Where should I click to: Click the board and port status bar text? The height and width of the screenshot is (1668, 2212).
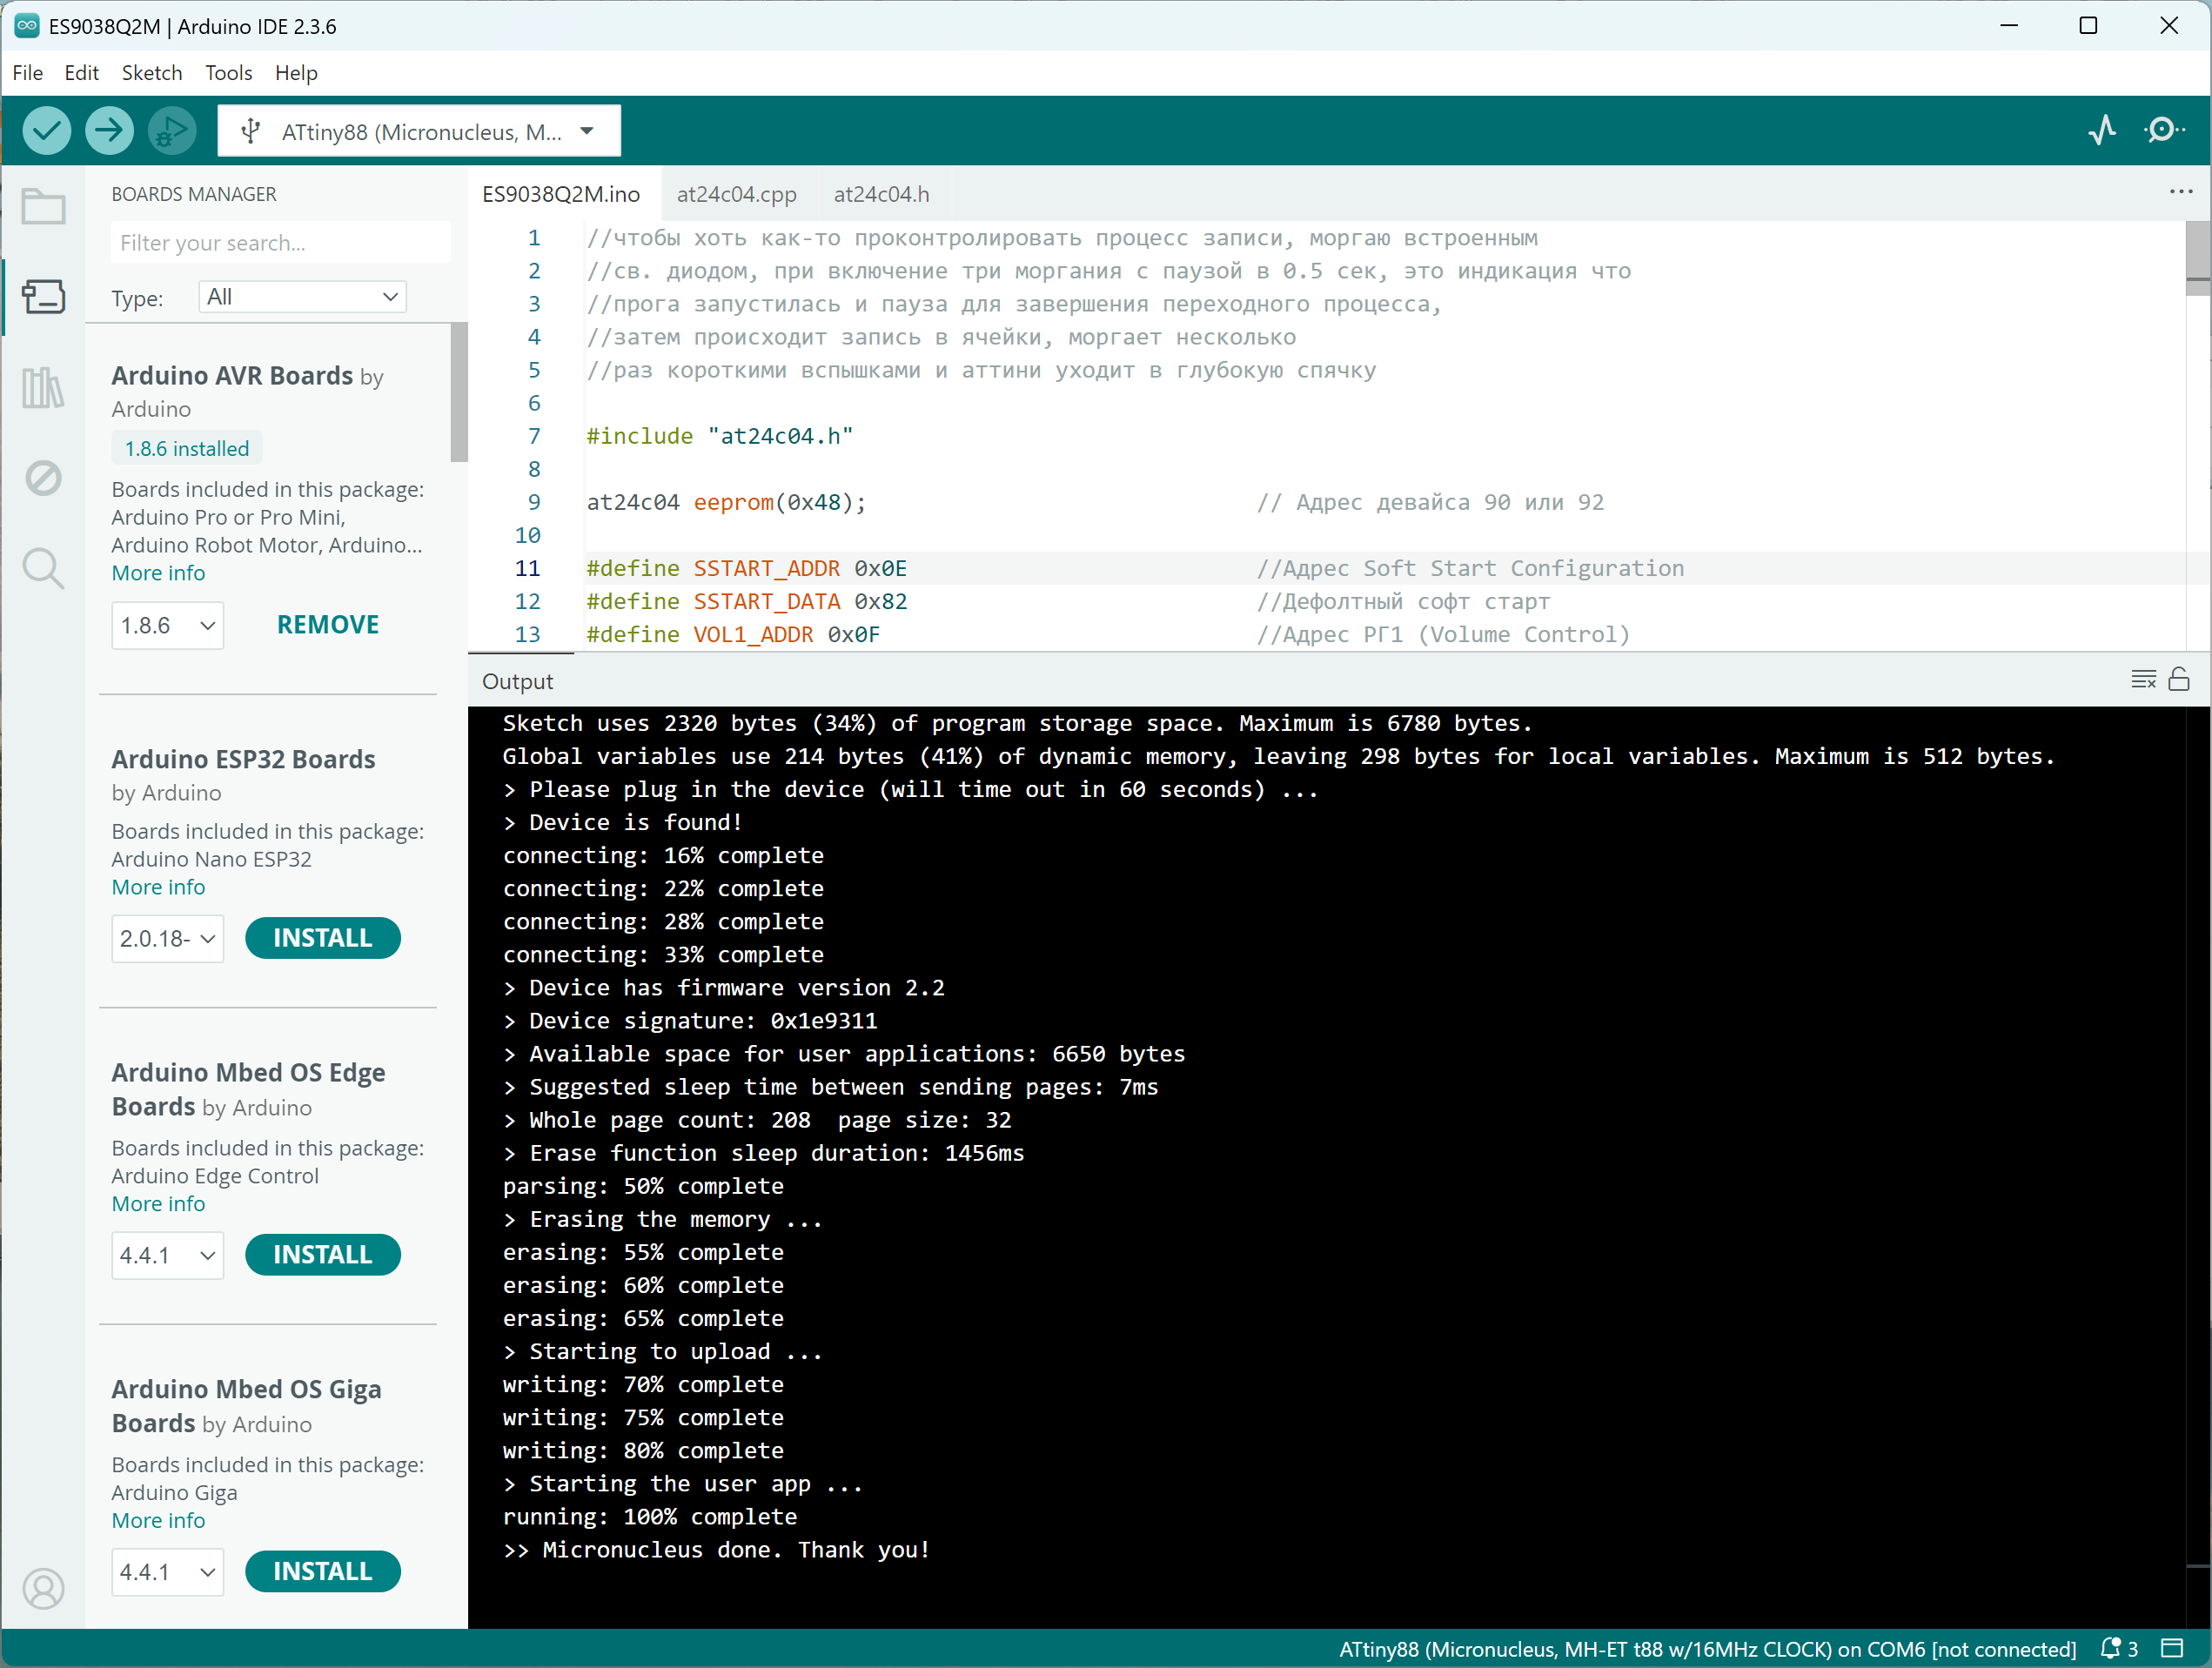(x=1707, y=1649)
